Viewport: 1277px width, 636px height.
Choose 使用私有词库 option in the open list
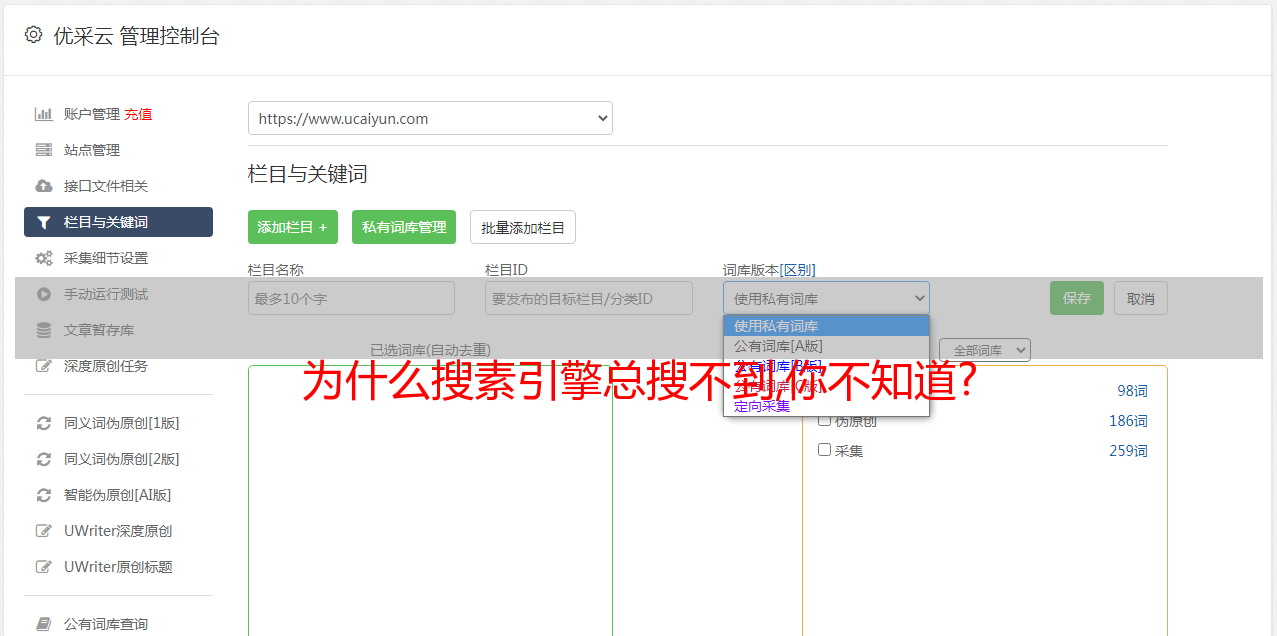pyautogui.click(x=826, y=326)
